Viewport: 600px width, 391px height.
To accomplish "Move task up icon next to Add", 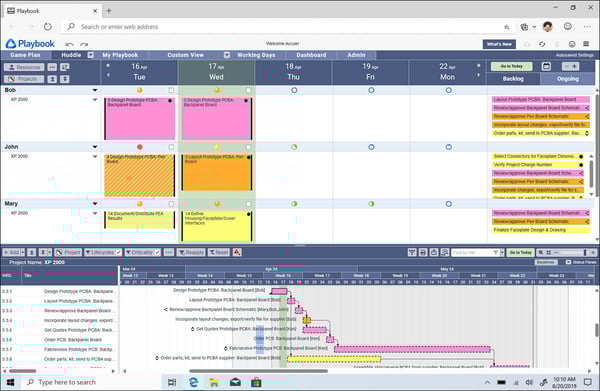I will (32, 253).
